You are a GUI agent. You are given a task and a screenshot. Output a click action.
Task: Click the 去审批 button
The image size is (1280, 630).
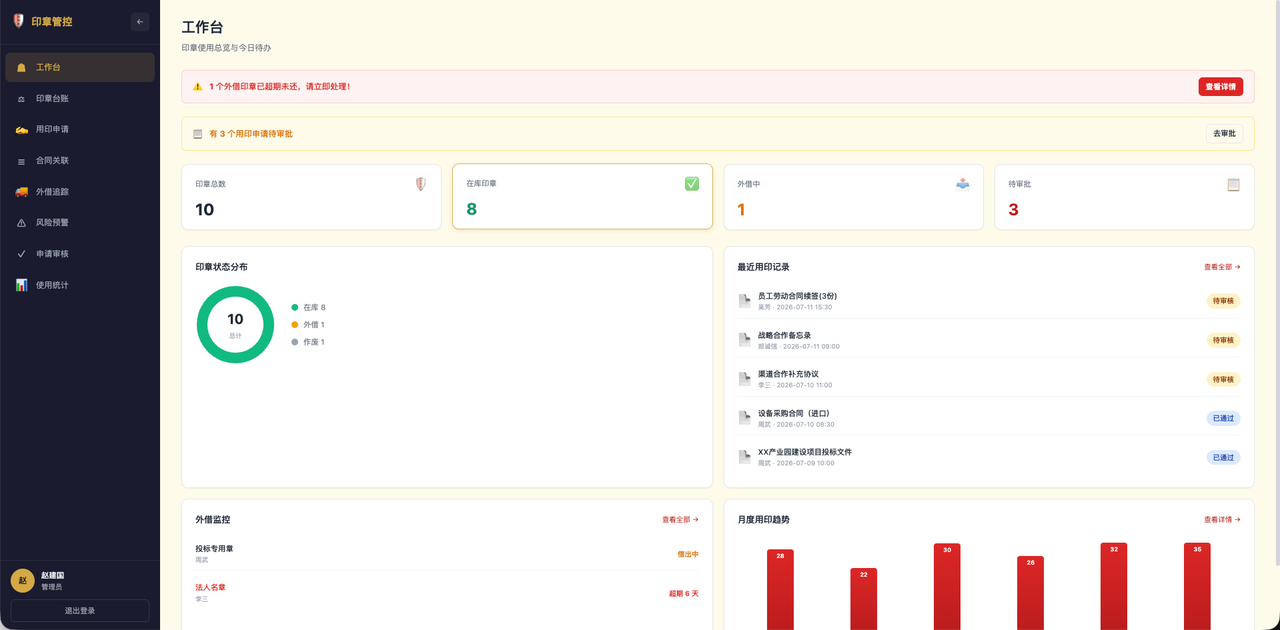[x=1224, y=133]
